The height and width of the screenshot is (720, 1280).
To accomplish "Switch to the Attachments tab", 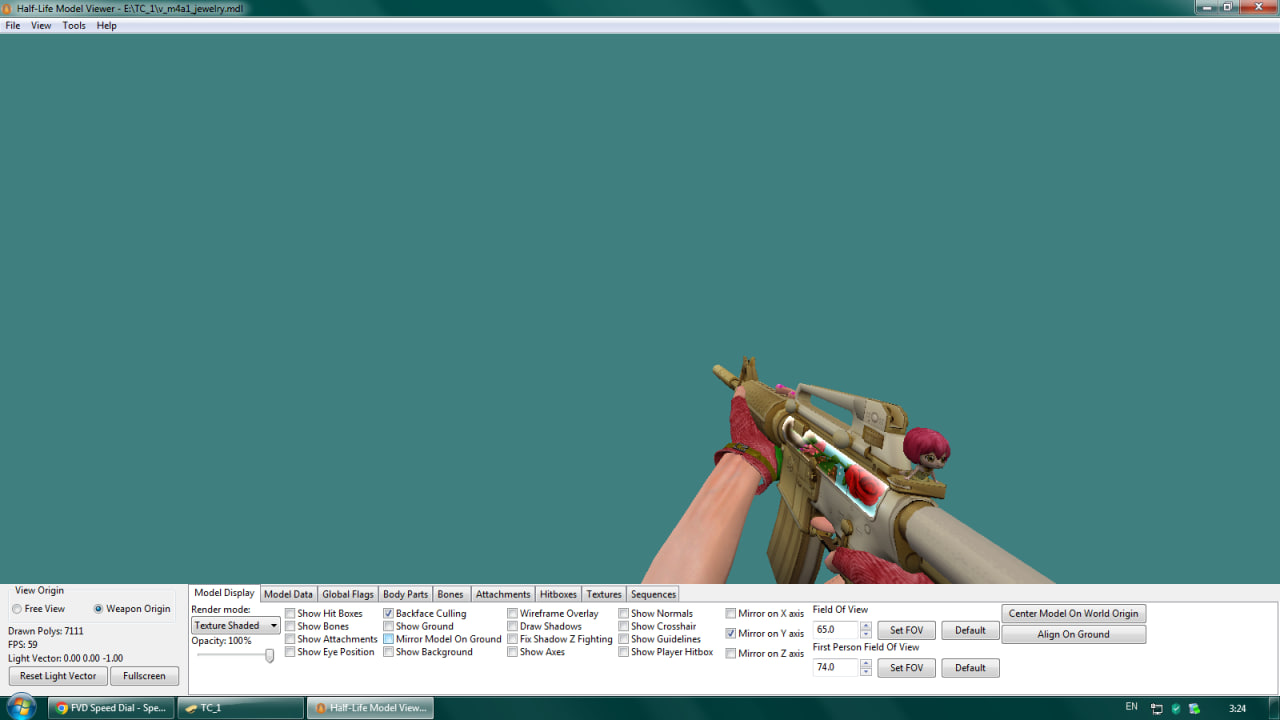I will coord(503,594).
